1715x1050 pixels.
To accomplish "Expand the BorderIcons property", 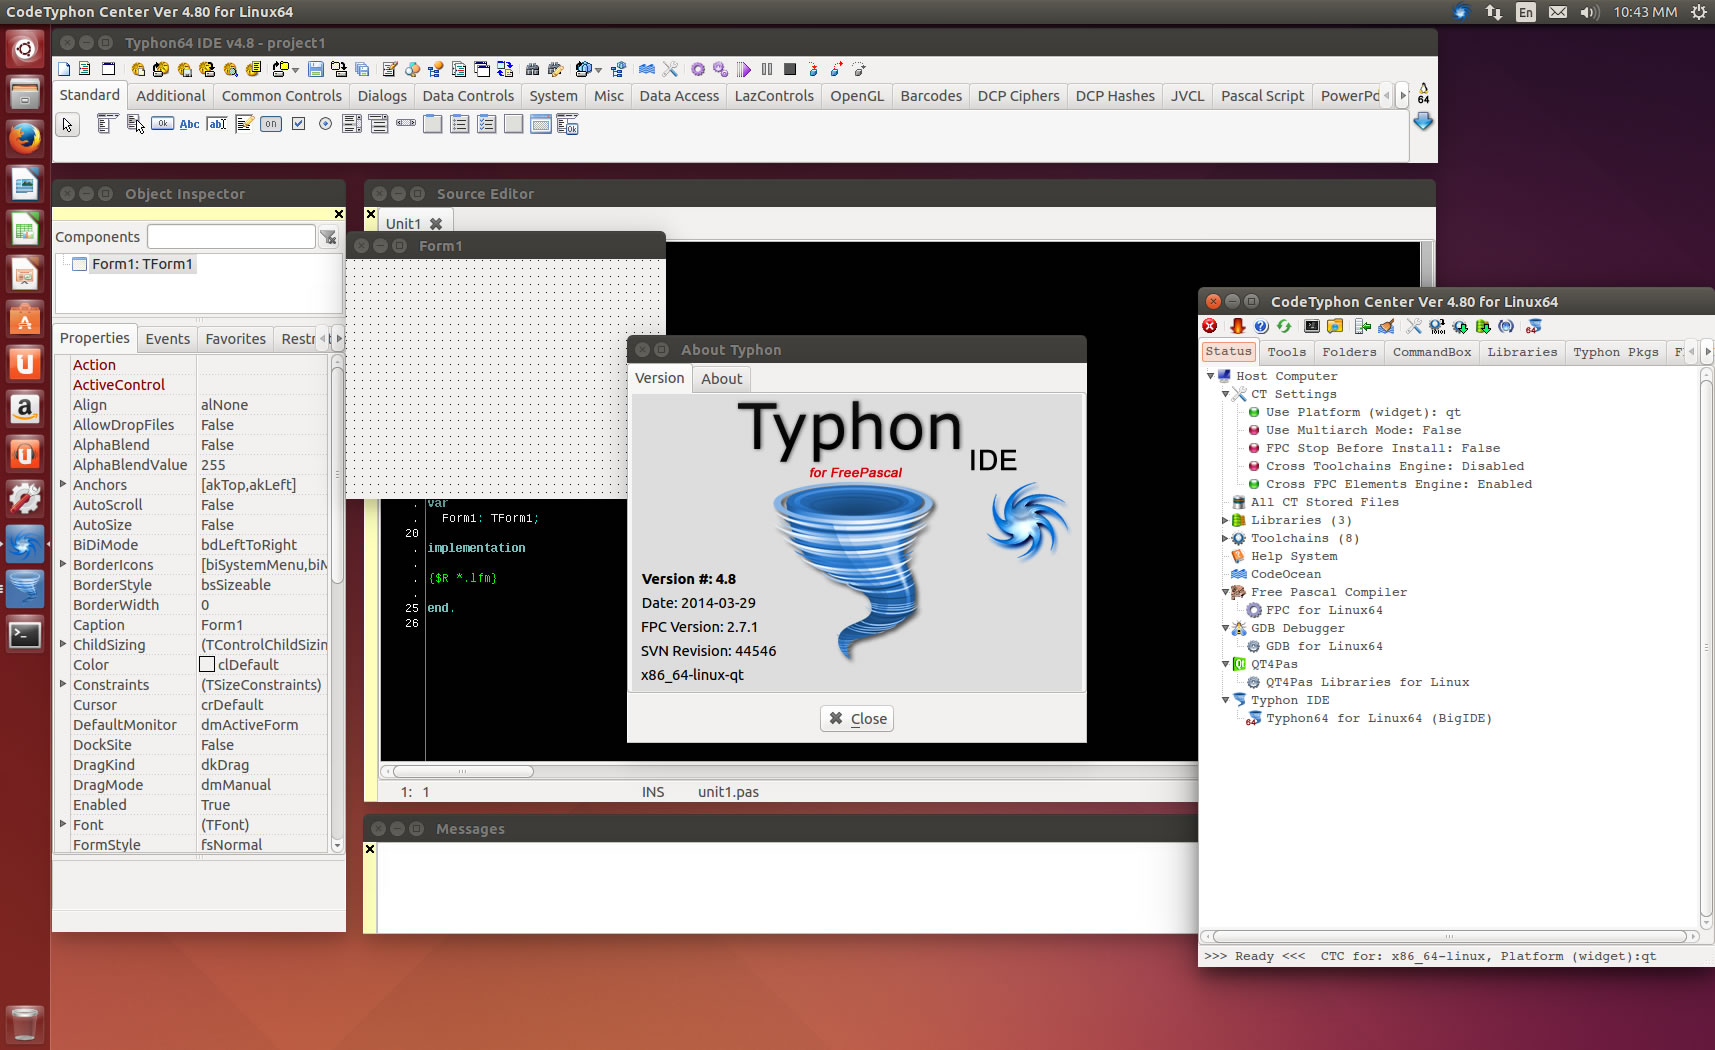I will click(63, 564).
